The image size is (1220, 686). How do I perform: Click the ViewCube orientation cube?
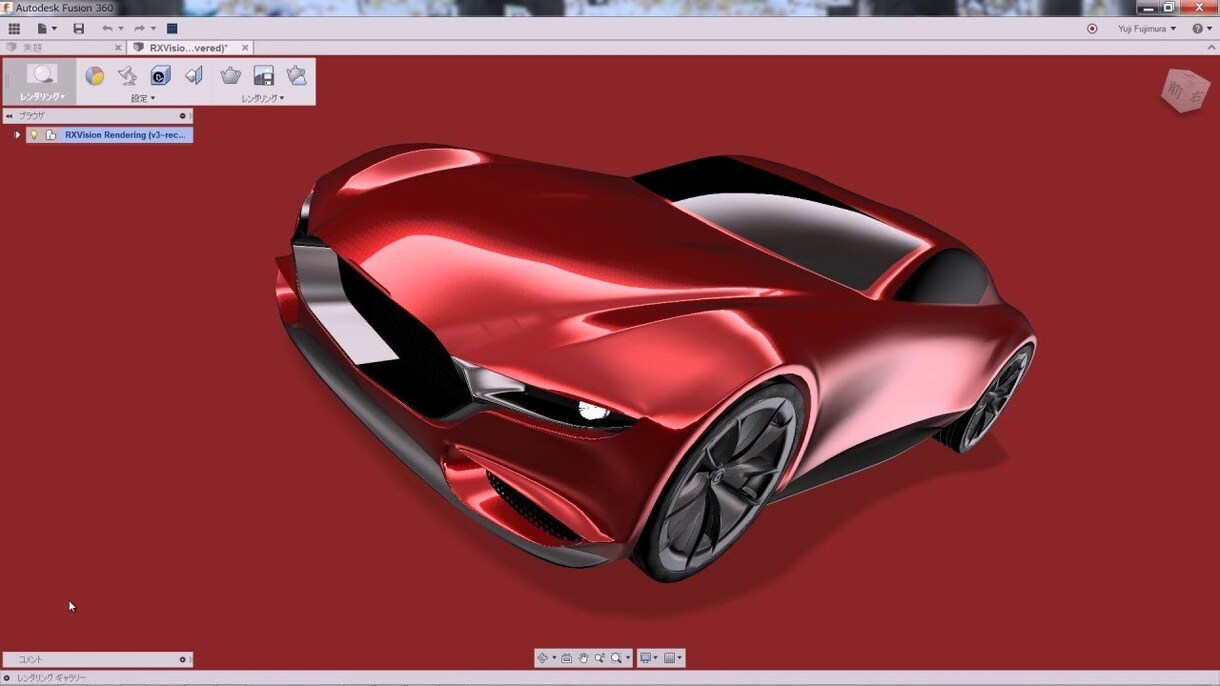tap(1185, 90)
